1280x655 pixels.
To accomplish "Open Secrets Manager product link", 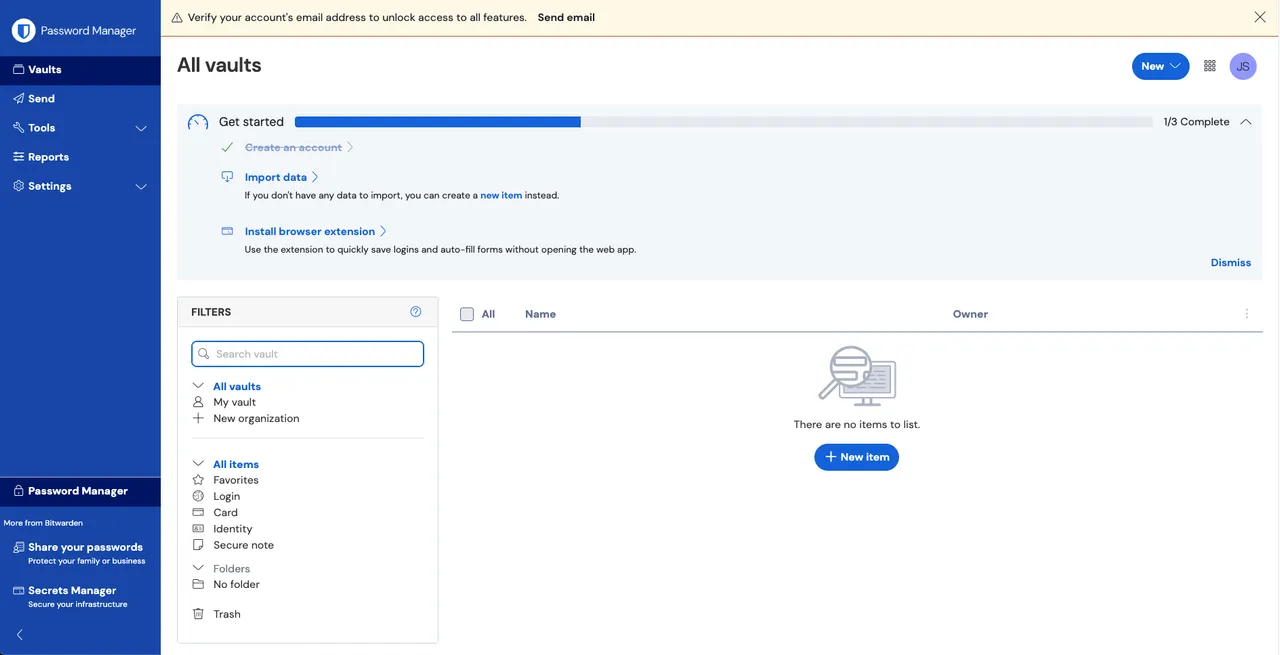I will coord(72,596).
